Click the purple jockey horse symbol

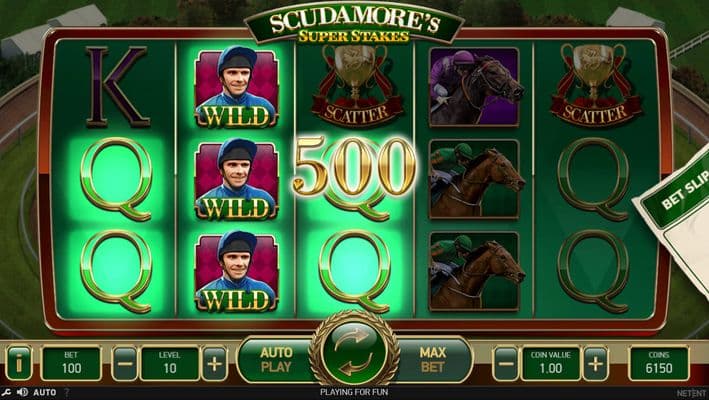(475, 86)
